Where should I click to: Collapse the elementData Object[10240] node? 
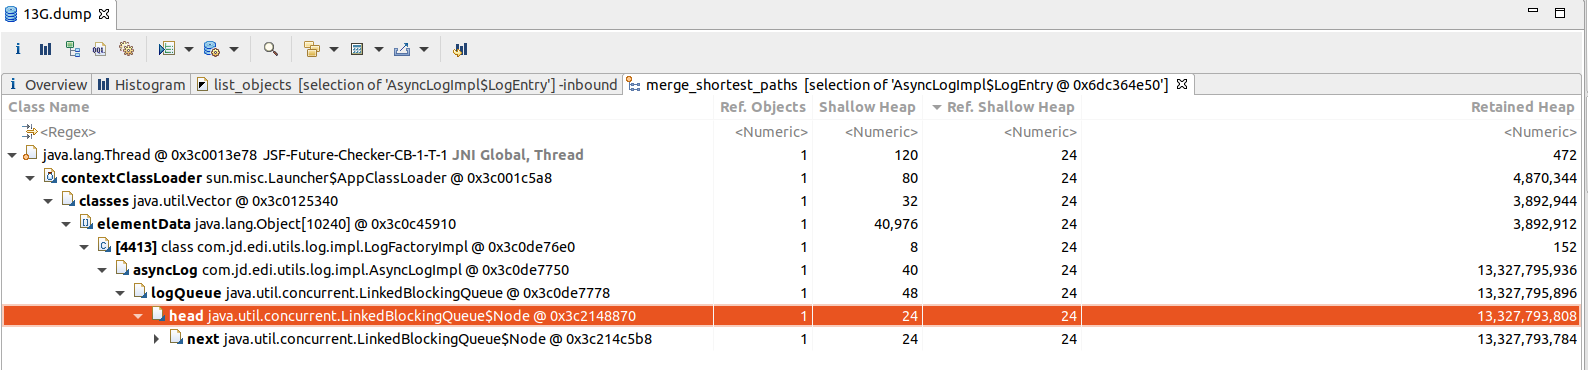pos(66,224)
